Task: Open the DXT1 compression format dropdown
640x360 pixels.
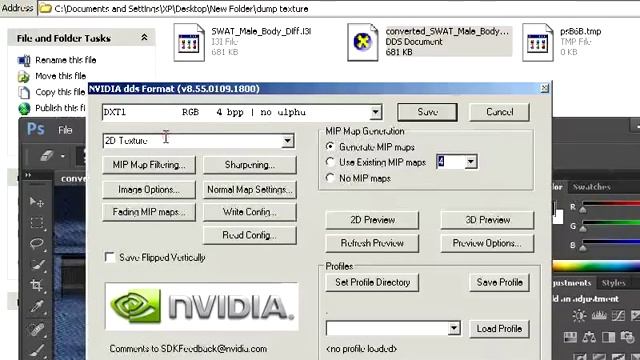Action: point(376,112)
